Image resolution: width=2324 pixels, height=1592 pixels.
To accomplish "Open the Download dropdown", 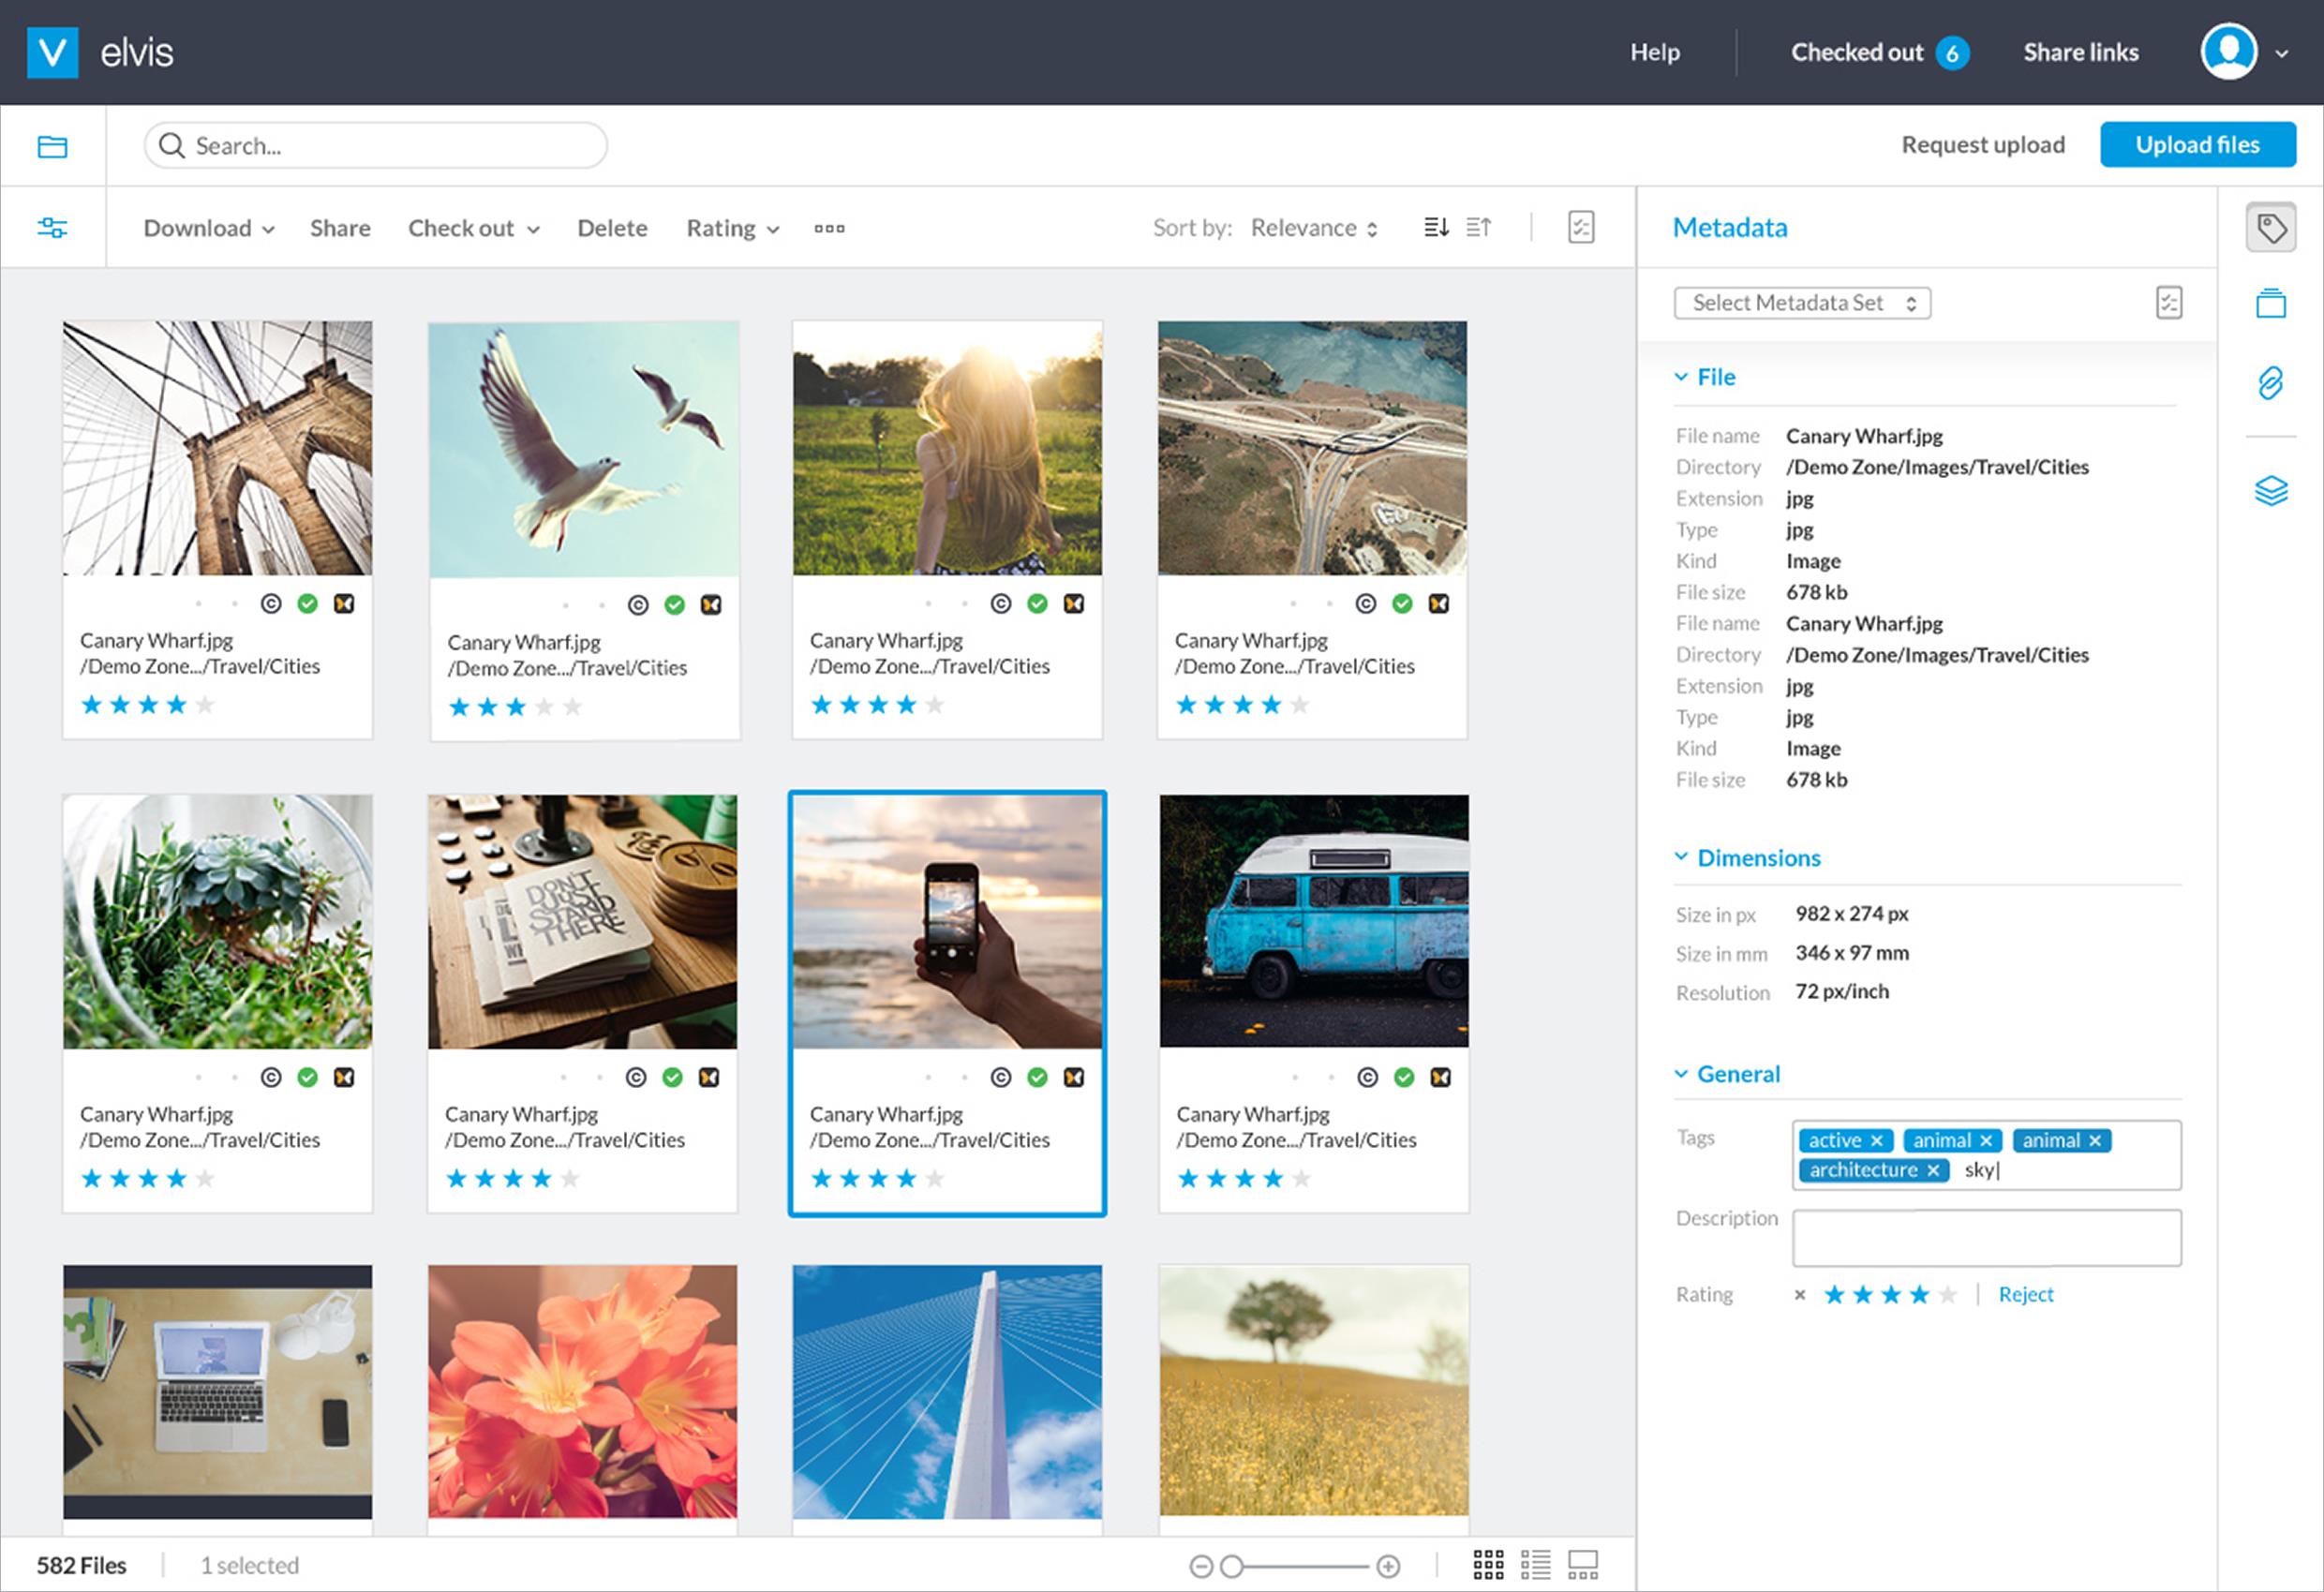I will [x=208, y=229].
